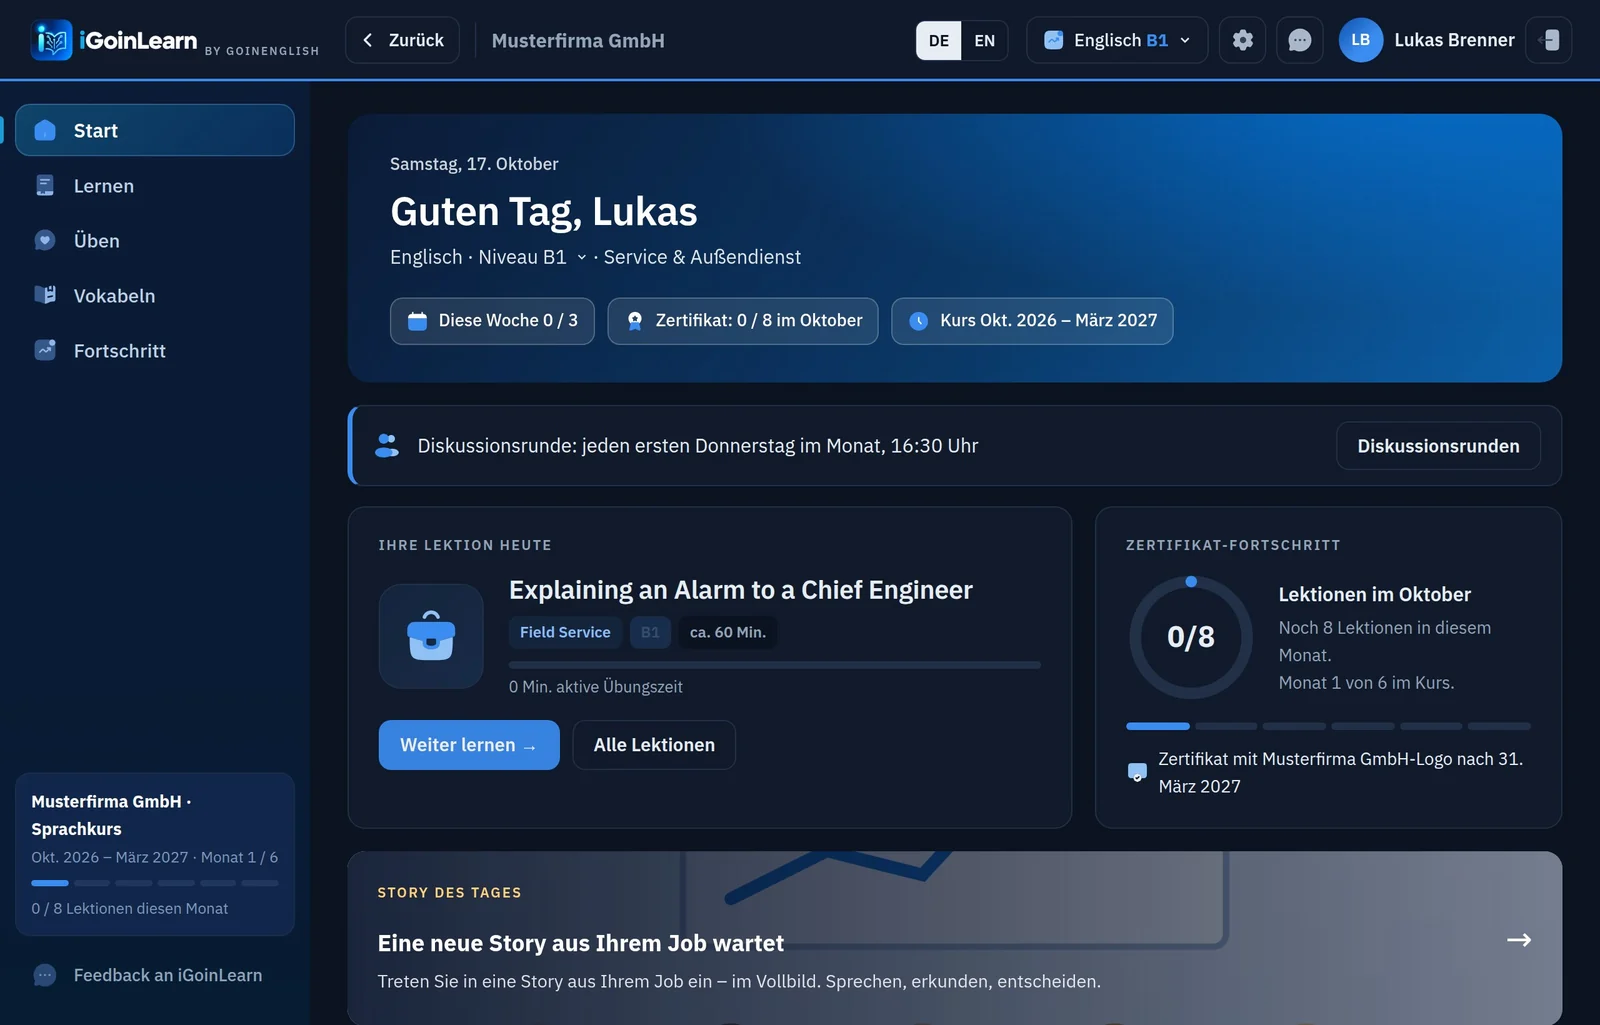Click the arrow on the Story des Tages card
Image resolution: width=1600 pixels, height=1025 pixels.
pos(1519,939)
